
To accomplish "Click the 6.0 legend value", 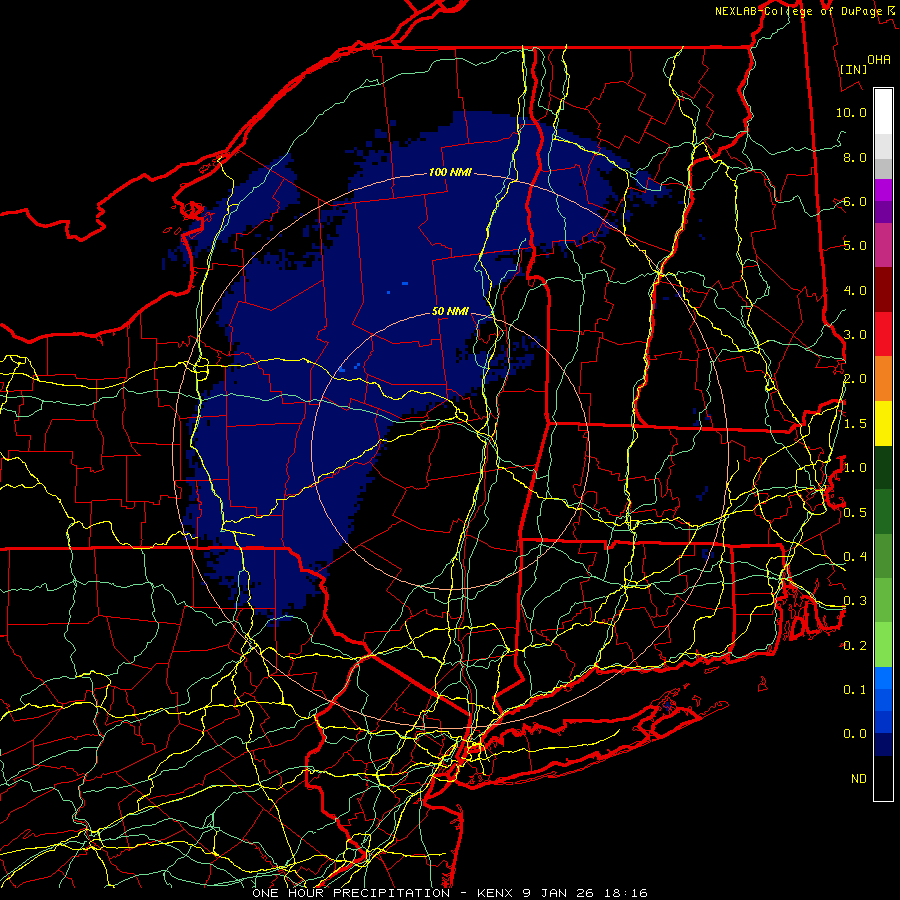I will pyautogui.click(x=855, y=201).
